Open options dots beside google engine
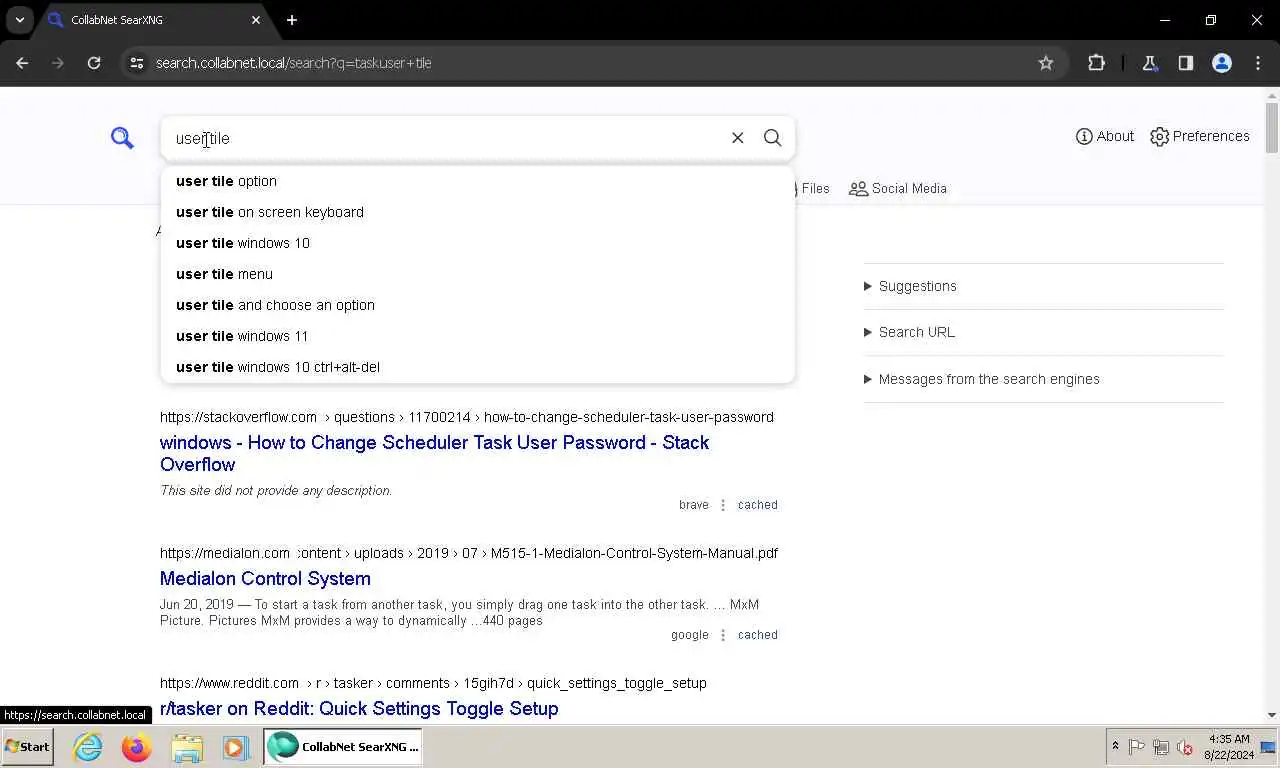This screenshot has width=1280, height=768. click(x=723, y=635)
